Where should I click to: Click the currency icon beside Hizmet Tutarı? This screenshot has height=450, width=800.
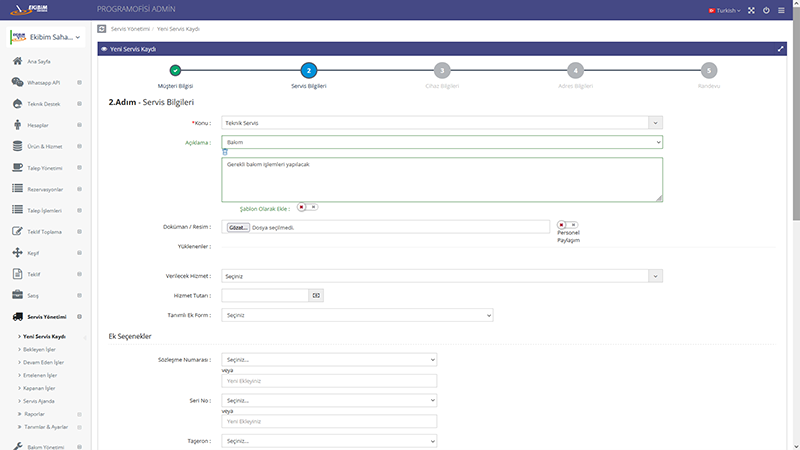click(316, 295)
